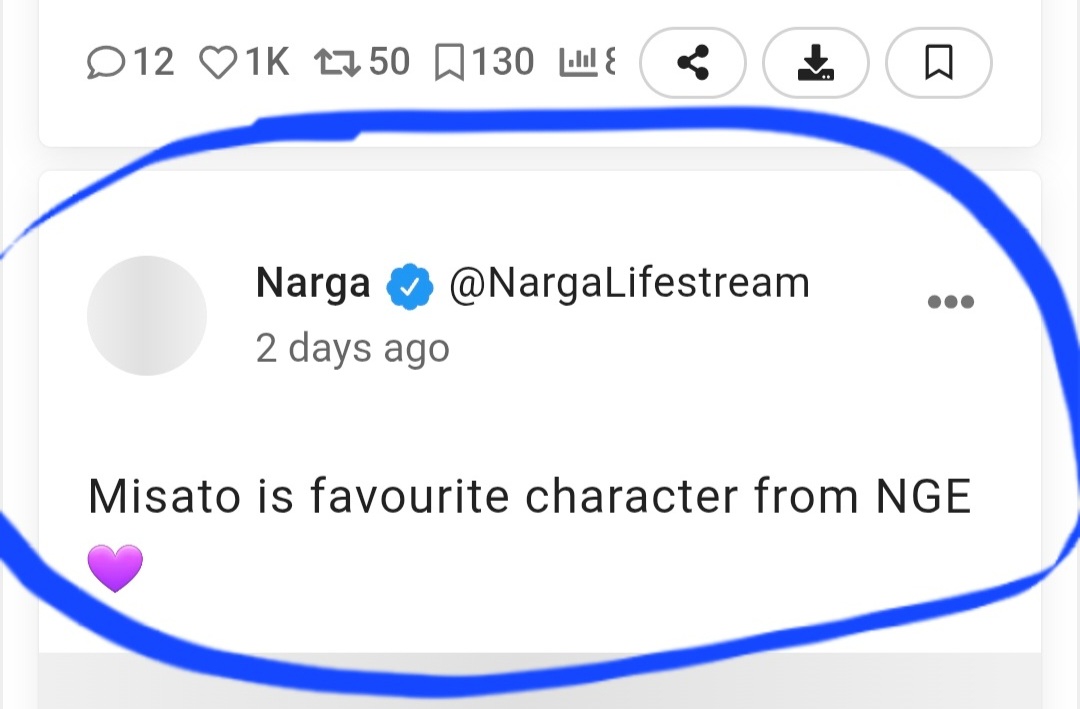Tap the reply speech bubble icon
Screen dimensions: 1080x709
pyautogui.click(x=106, y=63)
